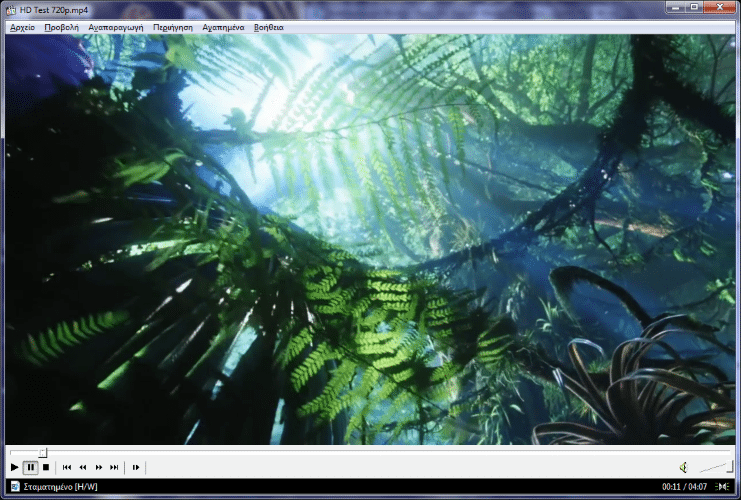Stop the video with Stop button
The image size is (741, 500).
coord(46,467)
